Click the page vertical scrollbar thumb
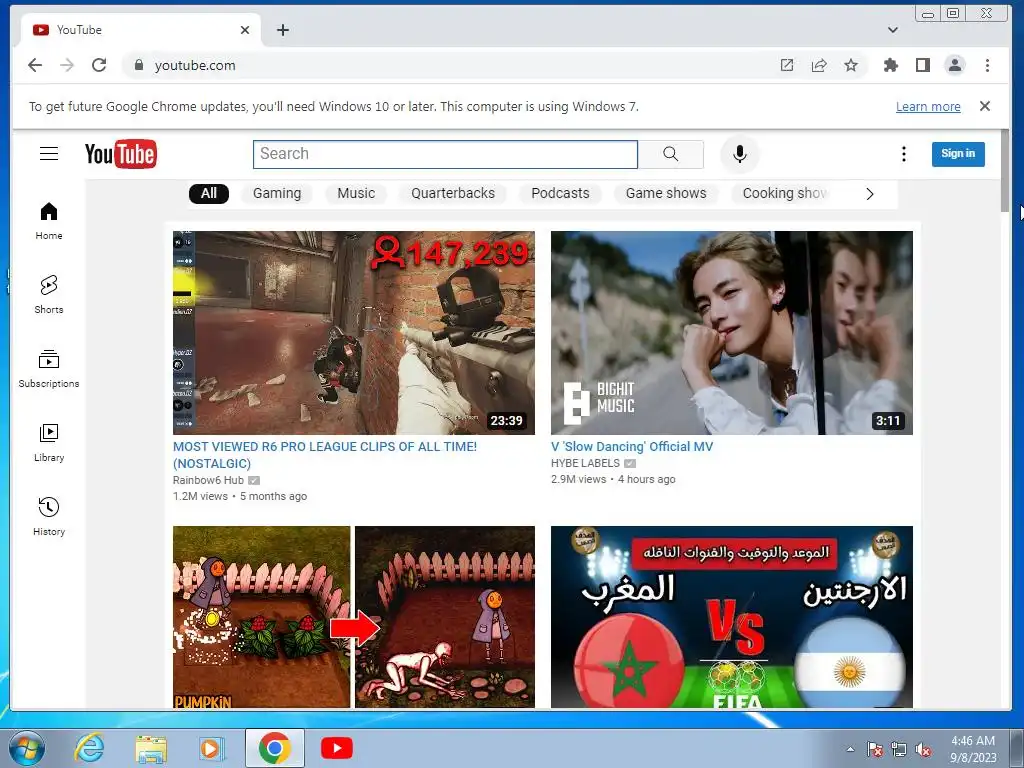 (1005, 170)
